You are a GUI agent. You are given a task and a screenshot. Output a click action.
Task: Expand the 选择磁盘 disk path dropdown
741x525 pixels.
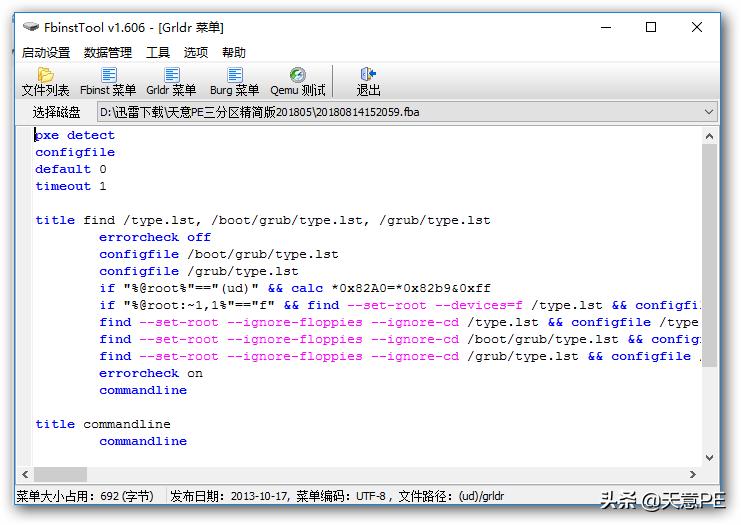(708, 112)
